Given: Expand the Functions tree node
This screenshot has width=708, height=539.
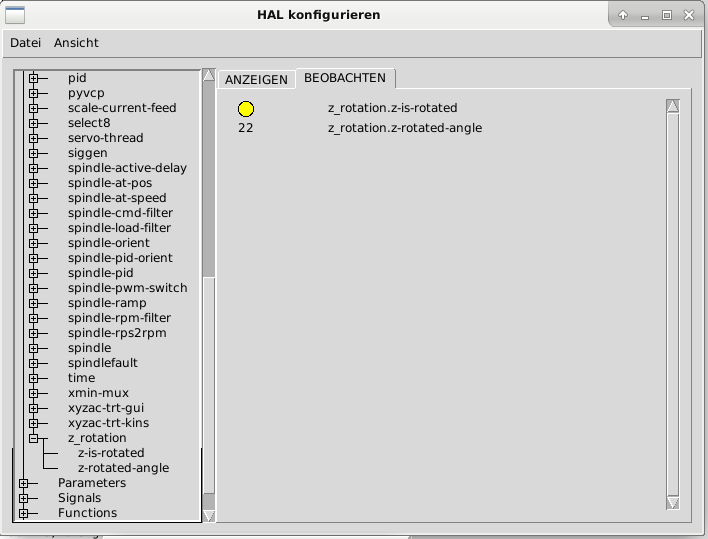Looking at the screenshot, I should pyautogui.click(x=23, y=513).
